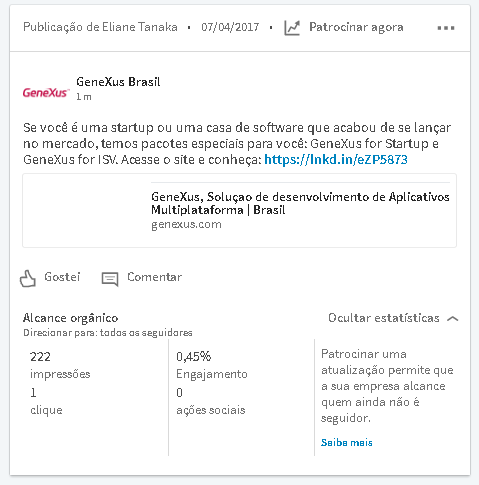Click the sponsor chart-arrow icon
The image size is (479, 485).
[x=292, y=28]
